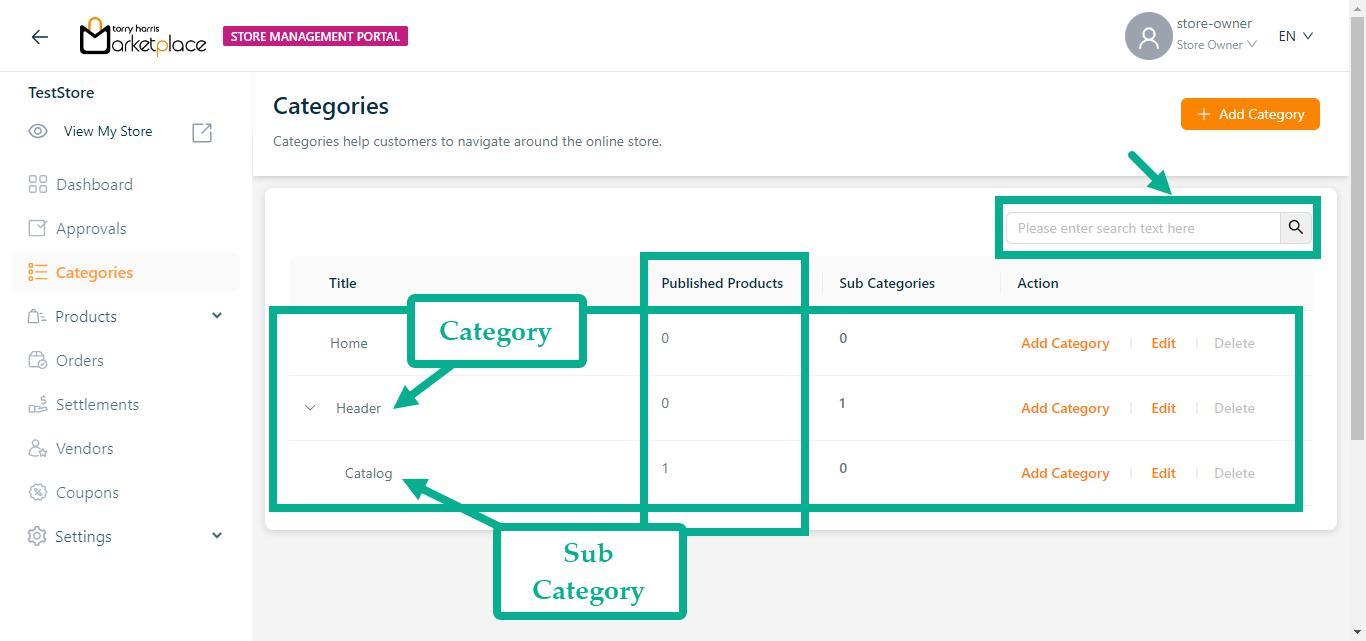Click the store-owner avatar icon
The image size is (1366, 641).
coord(1148,37)
